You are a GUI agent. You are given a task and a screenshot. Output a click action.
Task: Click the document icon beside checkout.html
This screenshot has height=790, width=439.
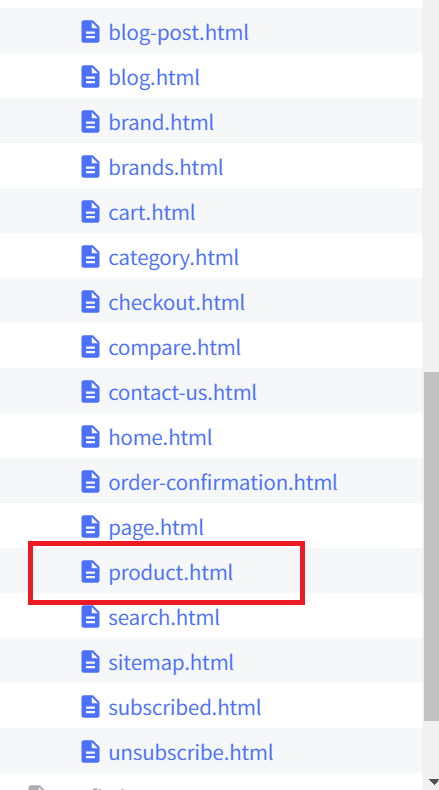[x=90, y=302]
